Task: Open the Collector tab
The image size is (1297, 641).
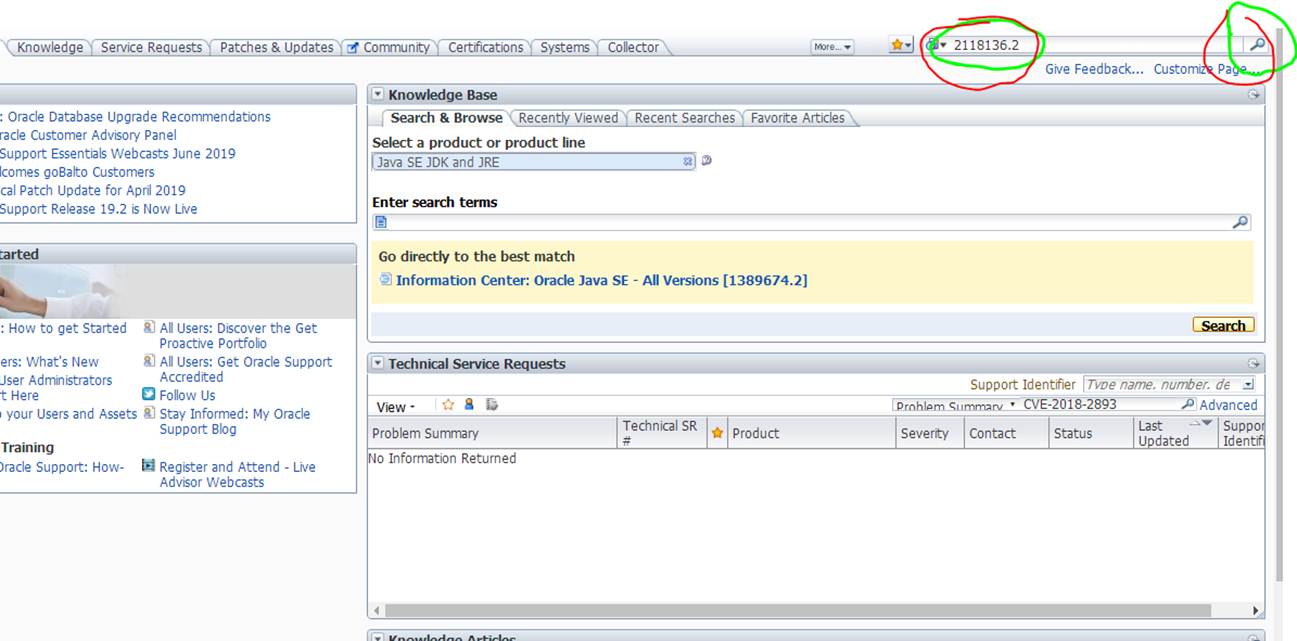Action: pyautogui.click(x=633, y=47)
